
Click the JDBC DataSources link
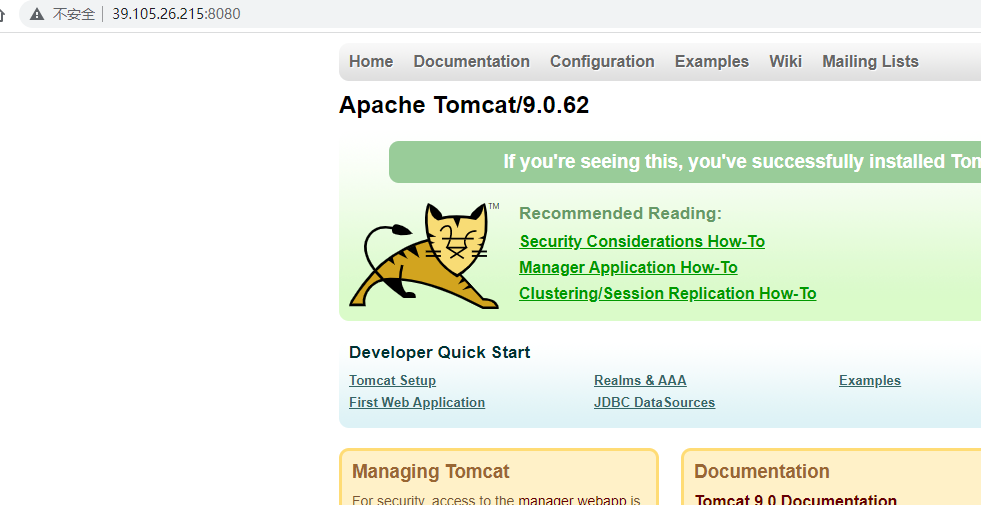click(x=654, y=402)
